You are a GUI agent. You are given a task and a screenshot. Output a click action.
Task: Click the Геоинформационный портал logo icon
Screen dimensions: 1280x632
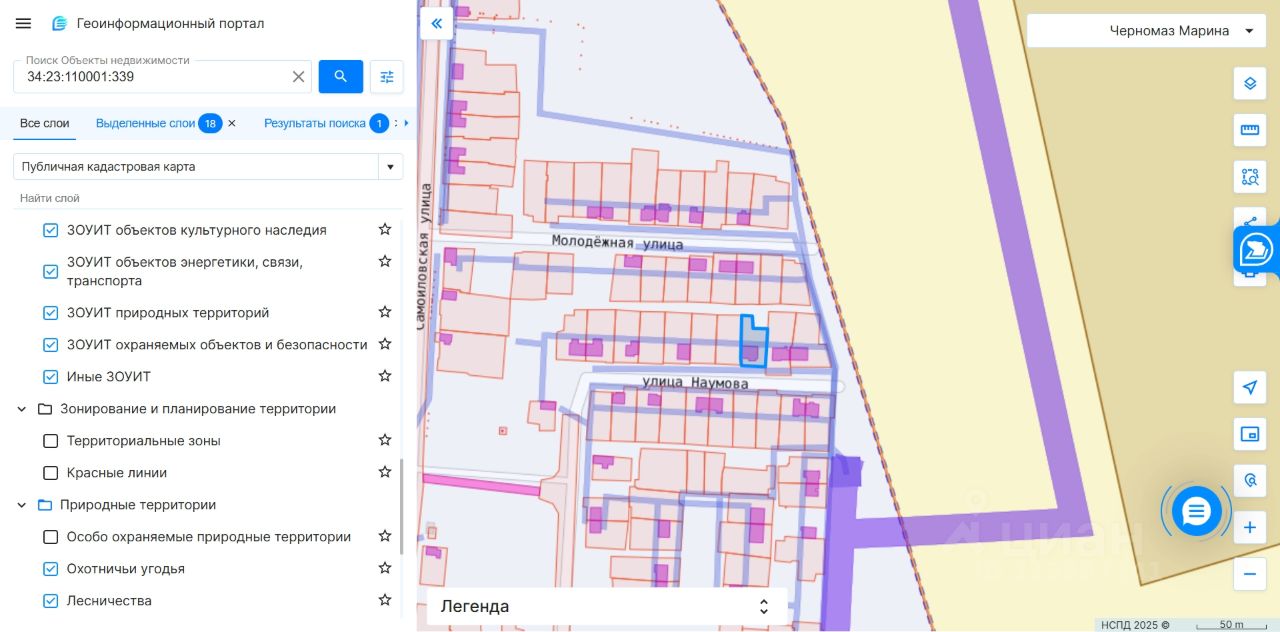click(x=60, y=23)
